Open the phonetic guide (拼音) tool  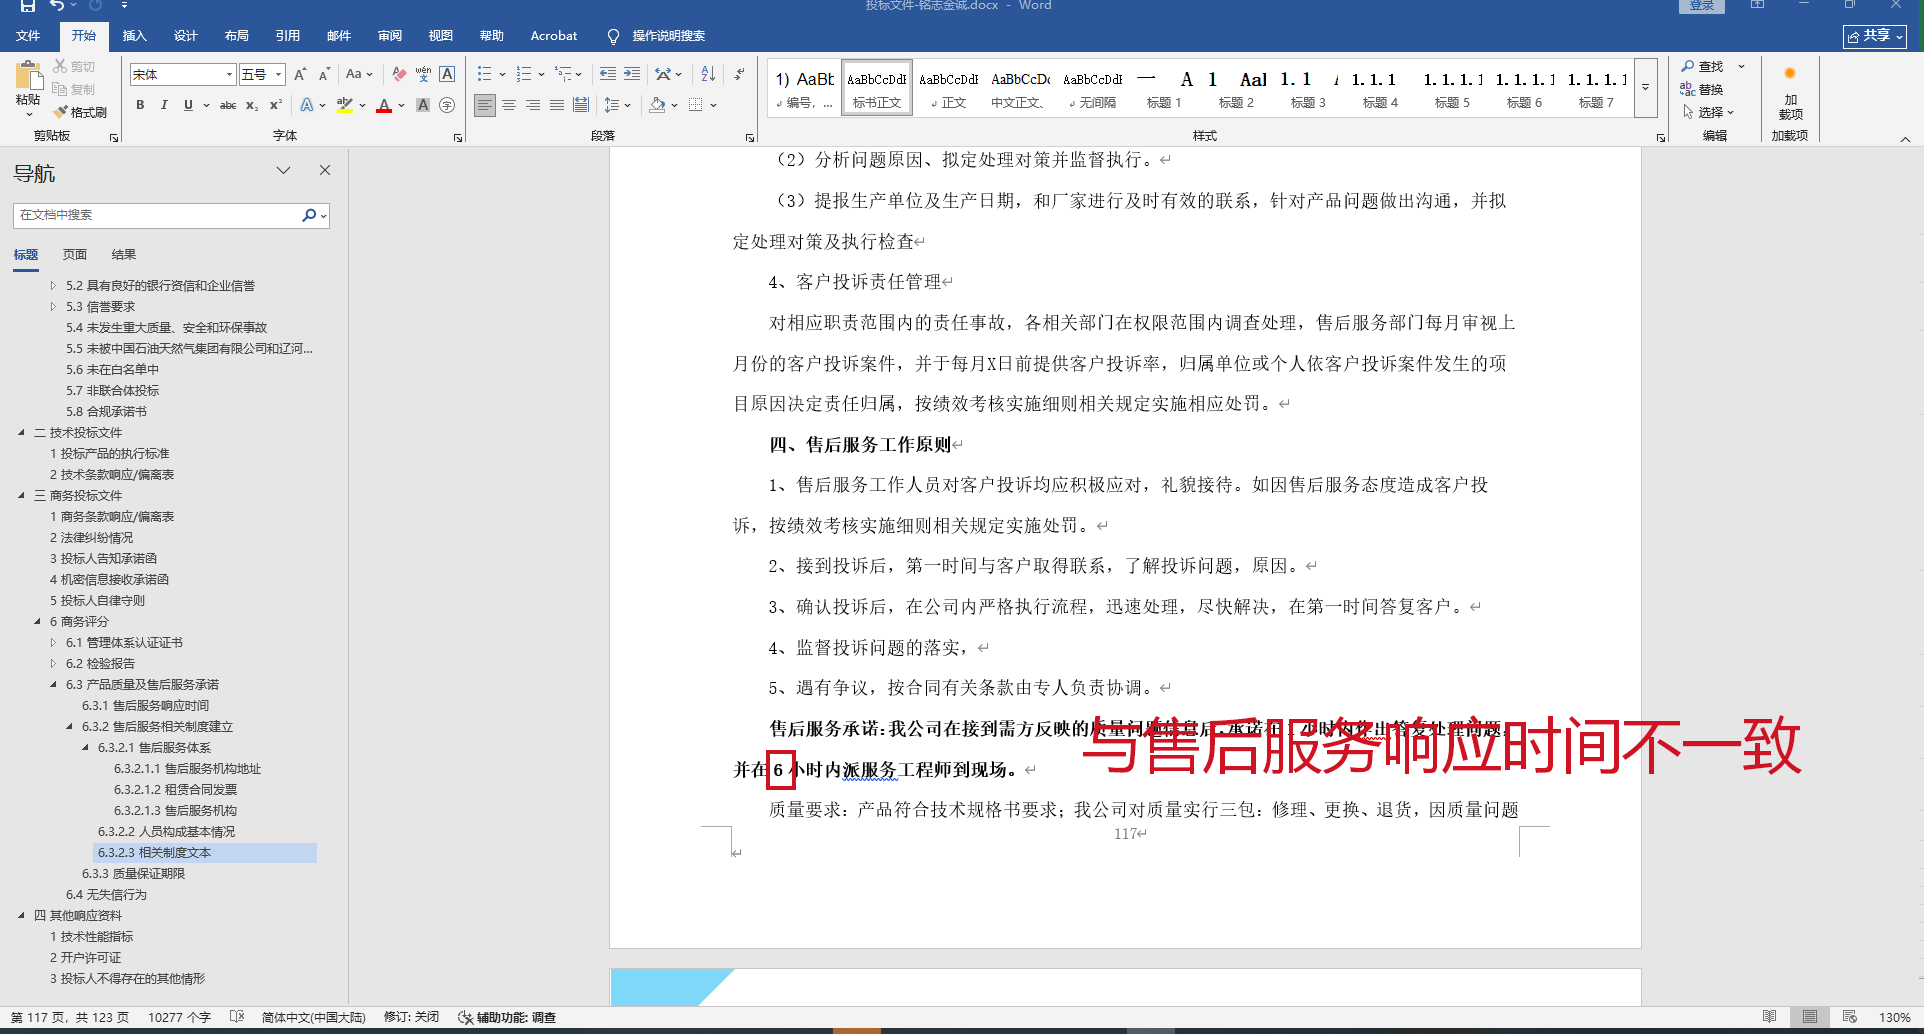click(423, 75)
